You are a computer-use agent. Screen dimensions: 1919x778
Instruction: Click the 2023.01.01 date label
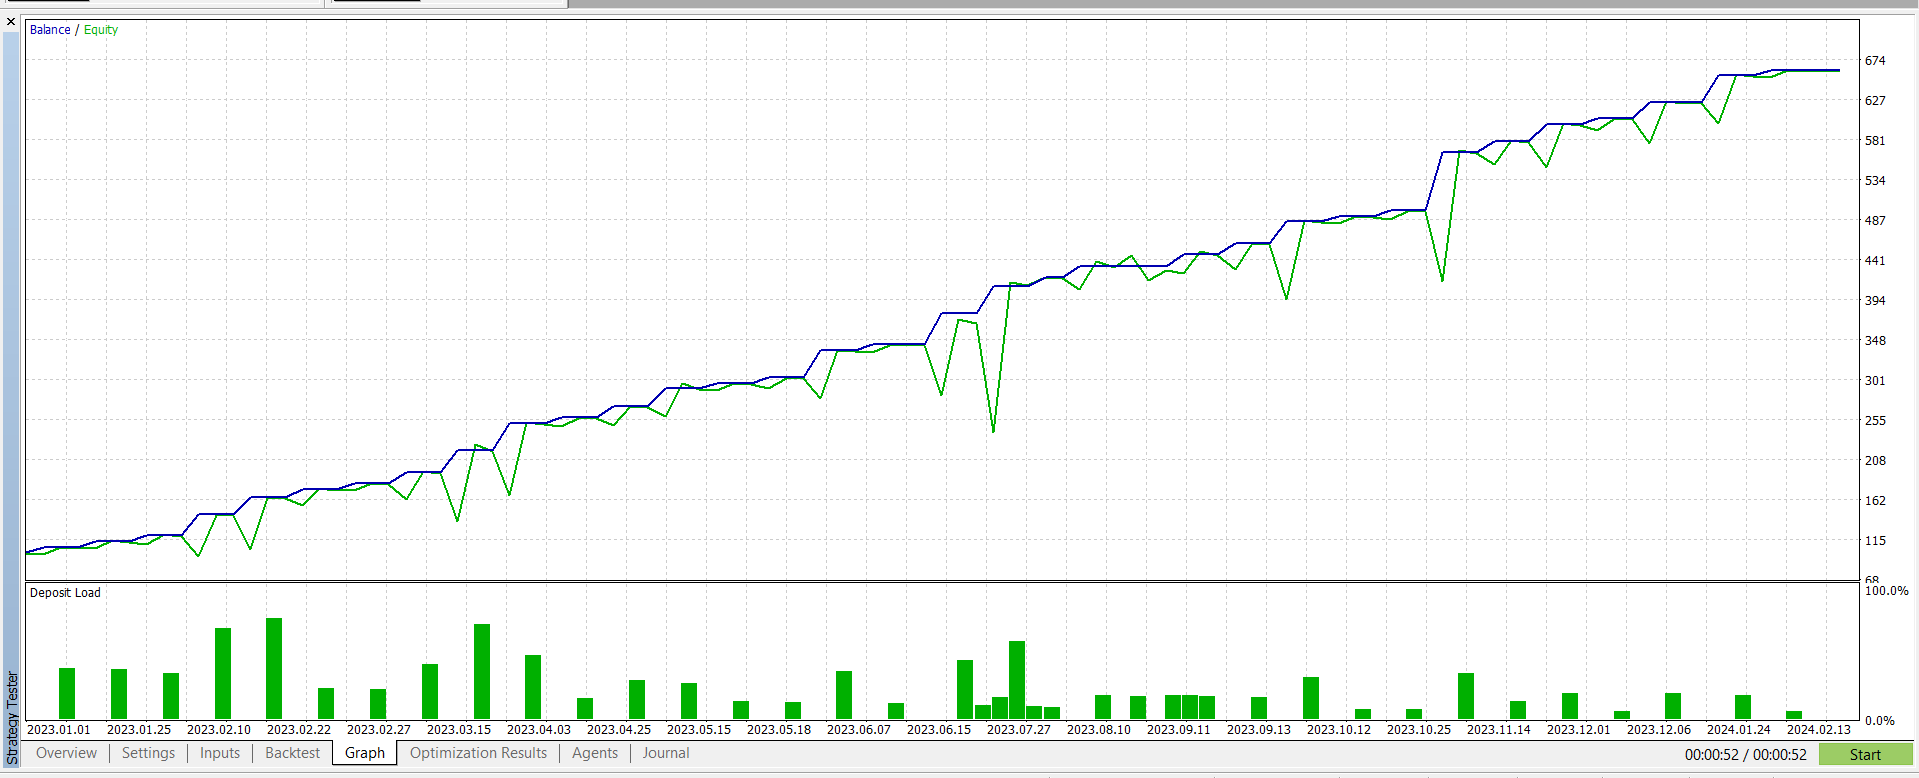tap(59, 729)
